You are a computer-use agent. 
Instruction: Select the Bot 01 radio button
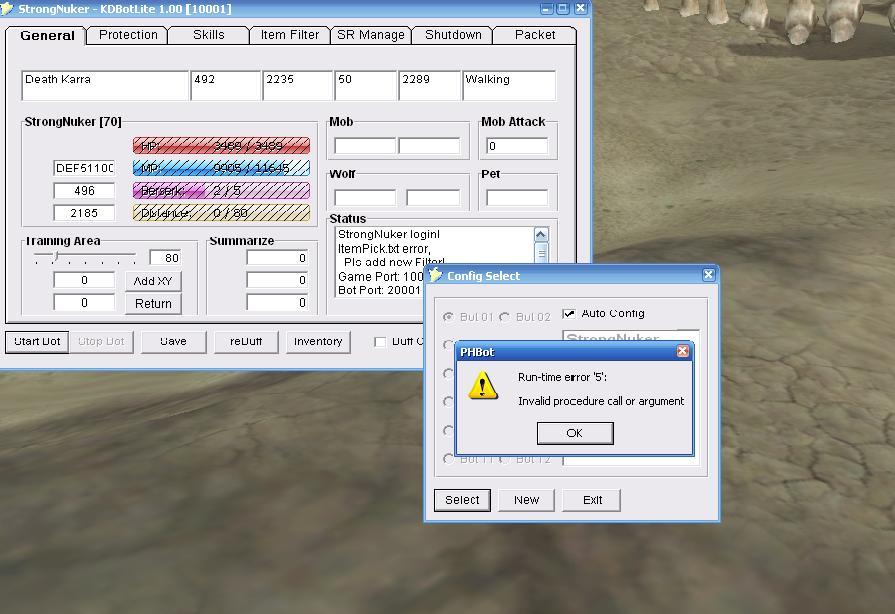[449, 317]
